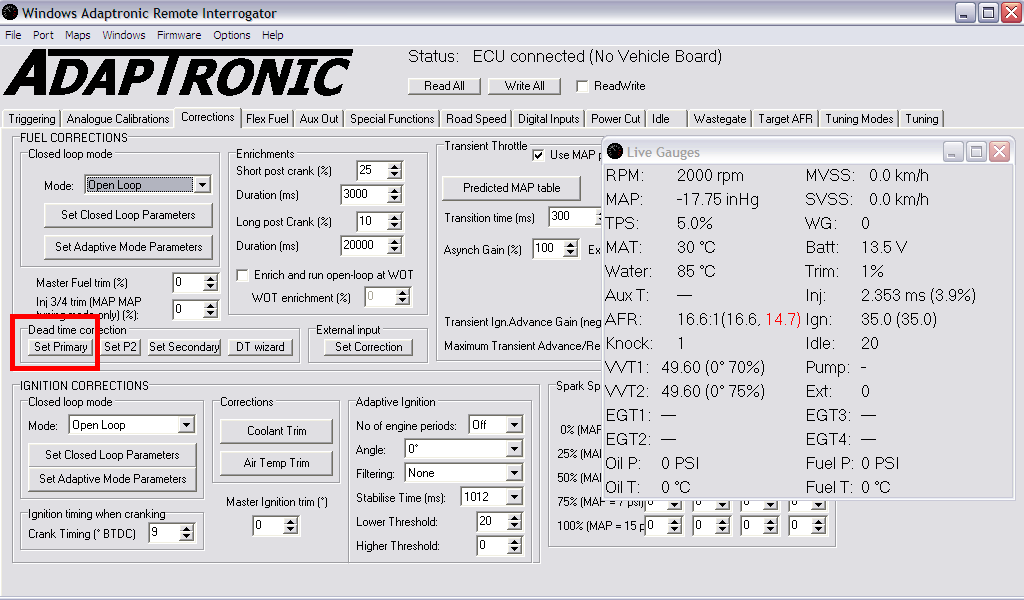The height and width of the screenshot is (600, 1024).
Task: Open the Firmware menu
Action: [179, 35]
